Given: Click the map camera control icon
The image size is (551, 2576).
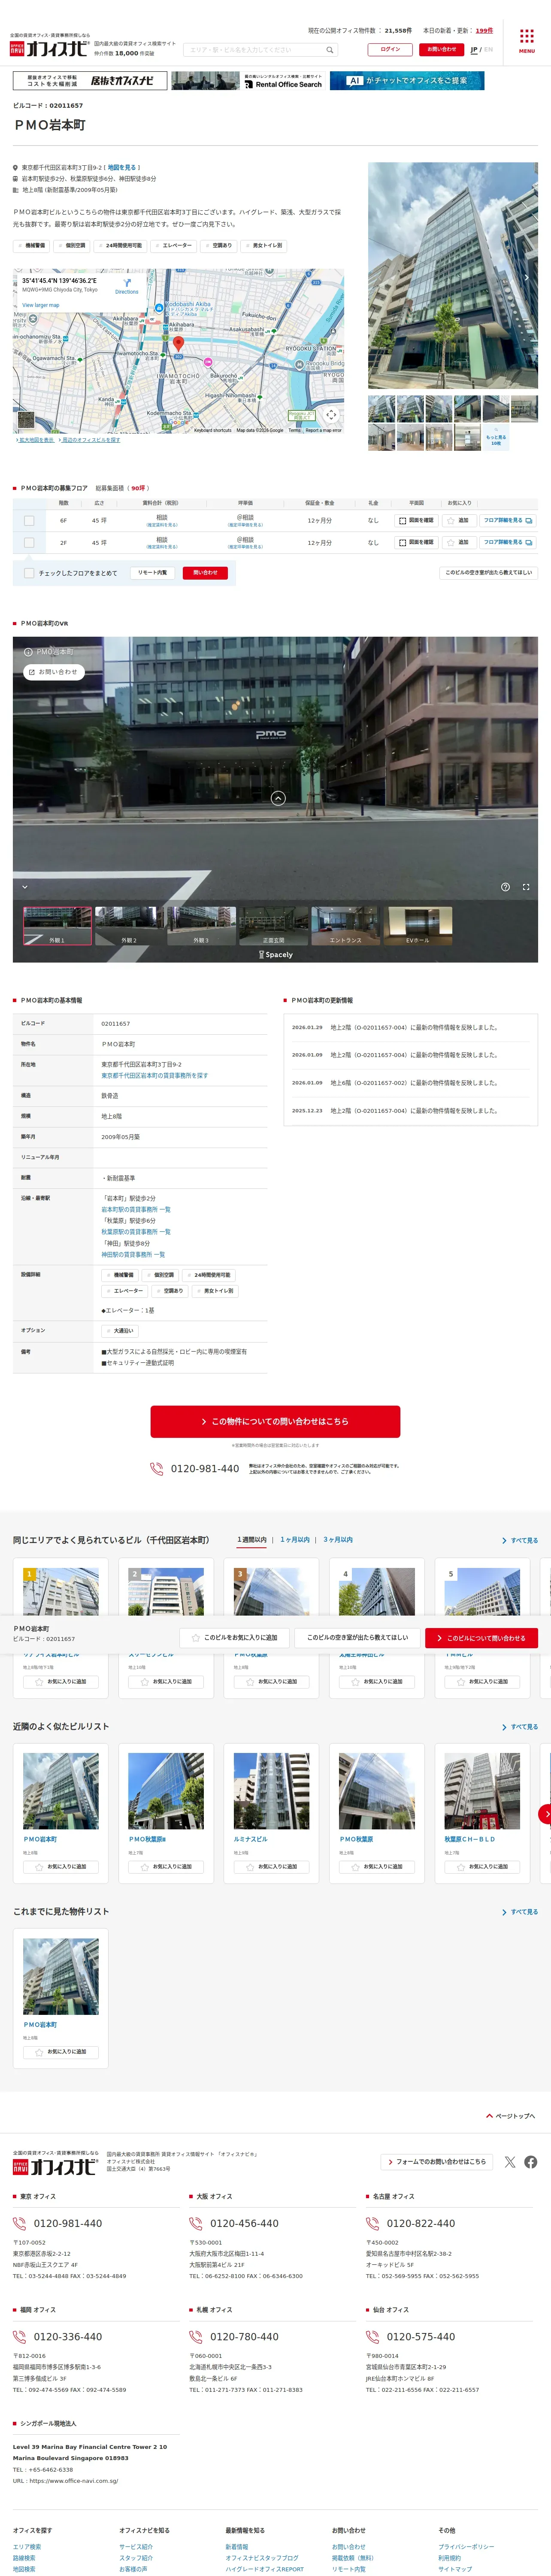Looking at the screenshot, I should pyautogui.click(x=331, y=414).
